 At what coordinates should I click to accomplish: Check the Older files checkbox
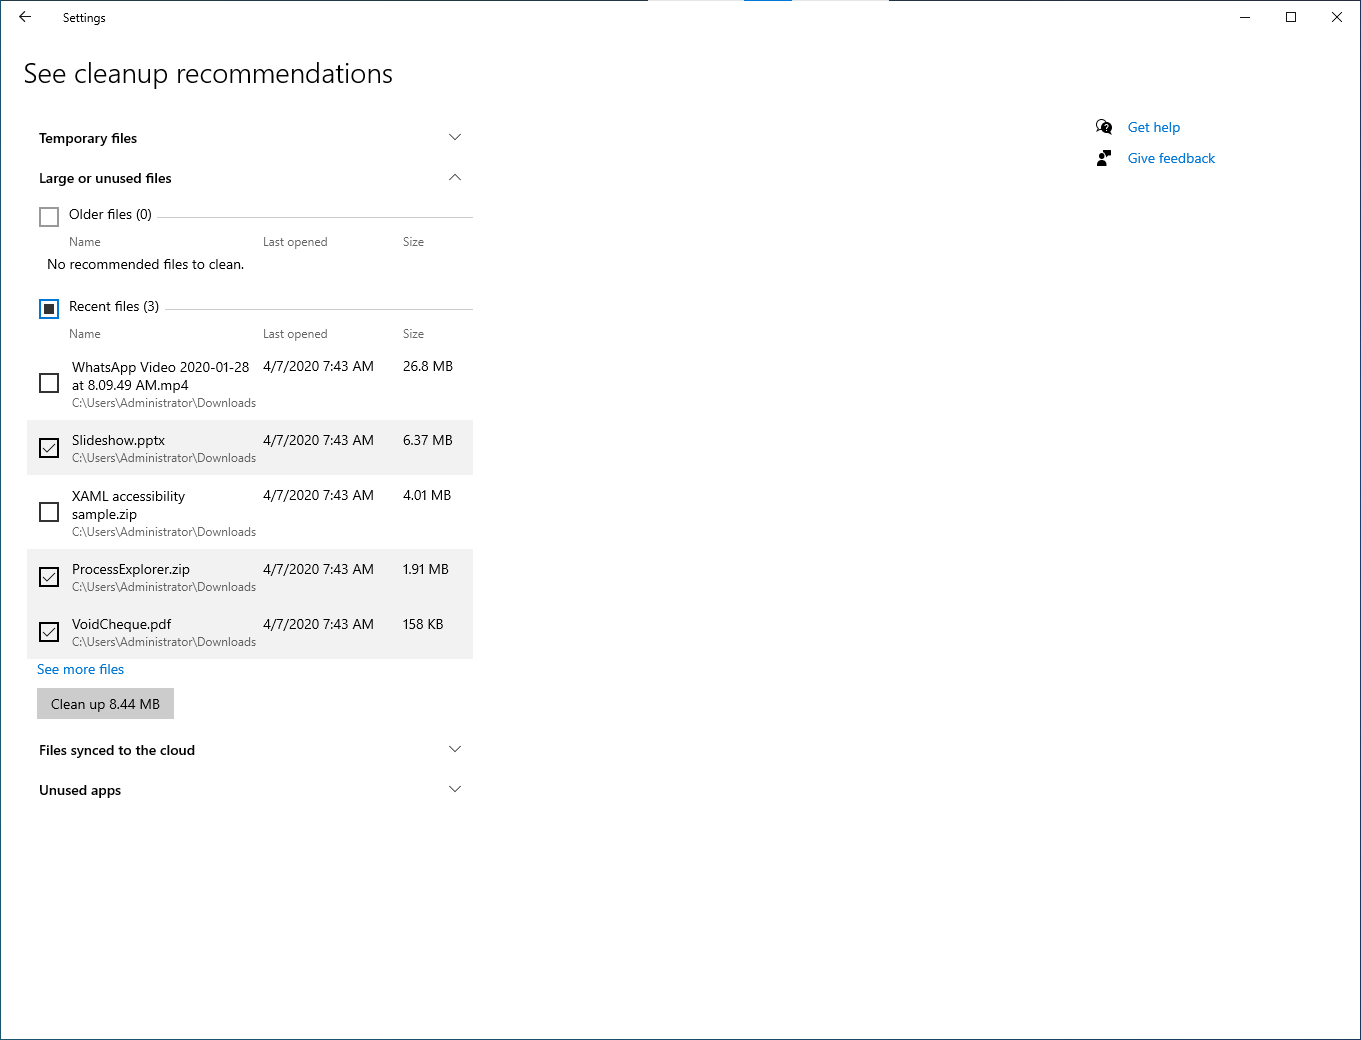[x=48, y=216]
